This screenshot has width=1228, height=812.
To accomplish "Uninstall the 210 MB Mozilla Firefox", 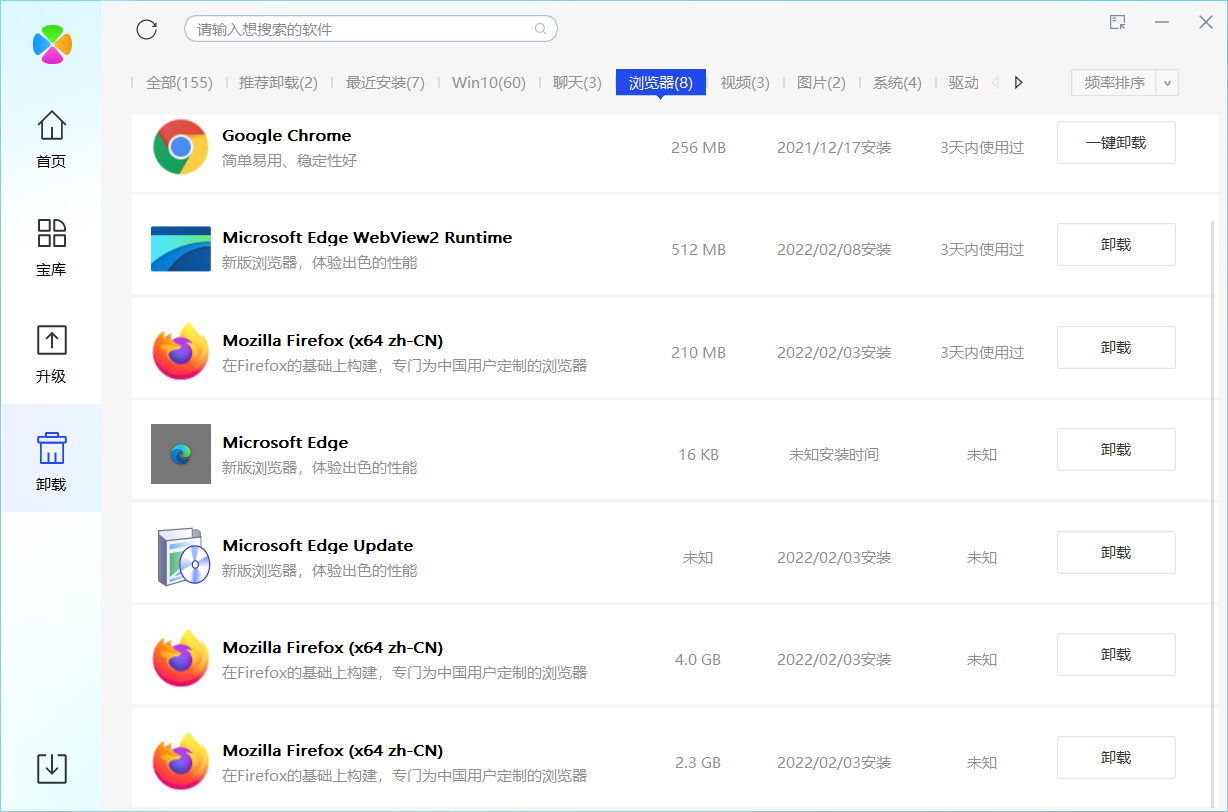I will click(x=1116, y=348).
